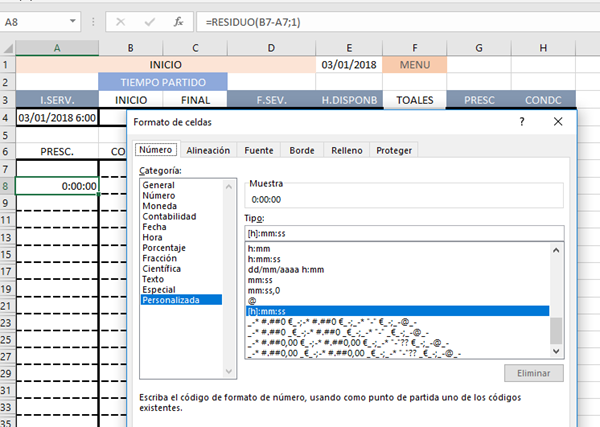This screenshot has height=427, width=600.
Task: Click the insert function fx icon
Action: click(x=178, y=21)
